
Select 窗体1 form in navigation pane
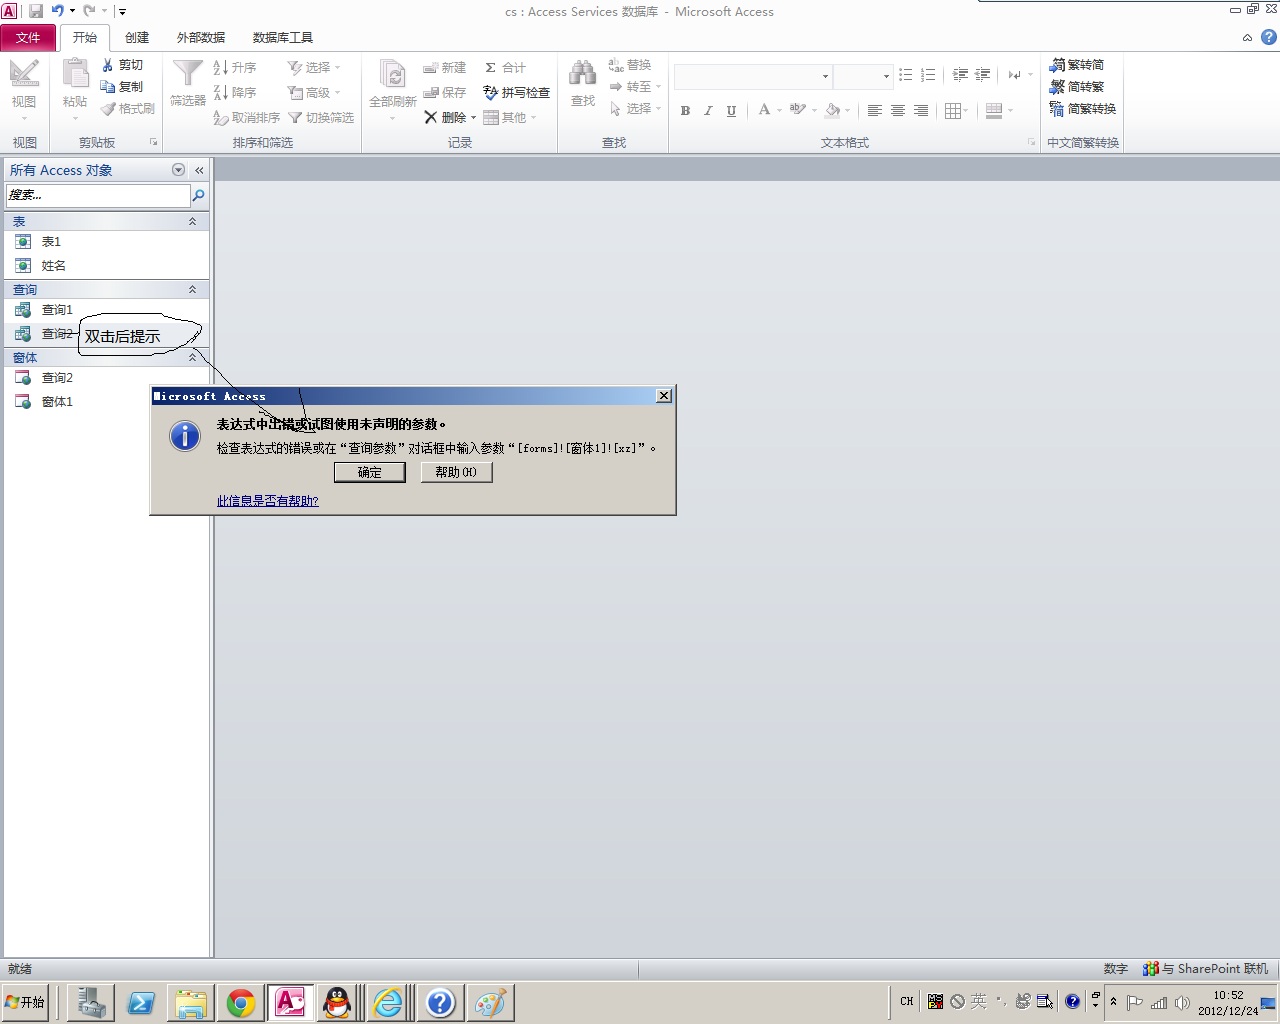(x=106, y=402)
